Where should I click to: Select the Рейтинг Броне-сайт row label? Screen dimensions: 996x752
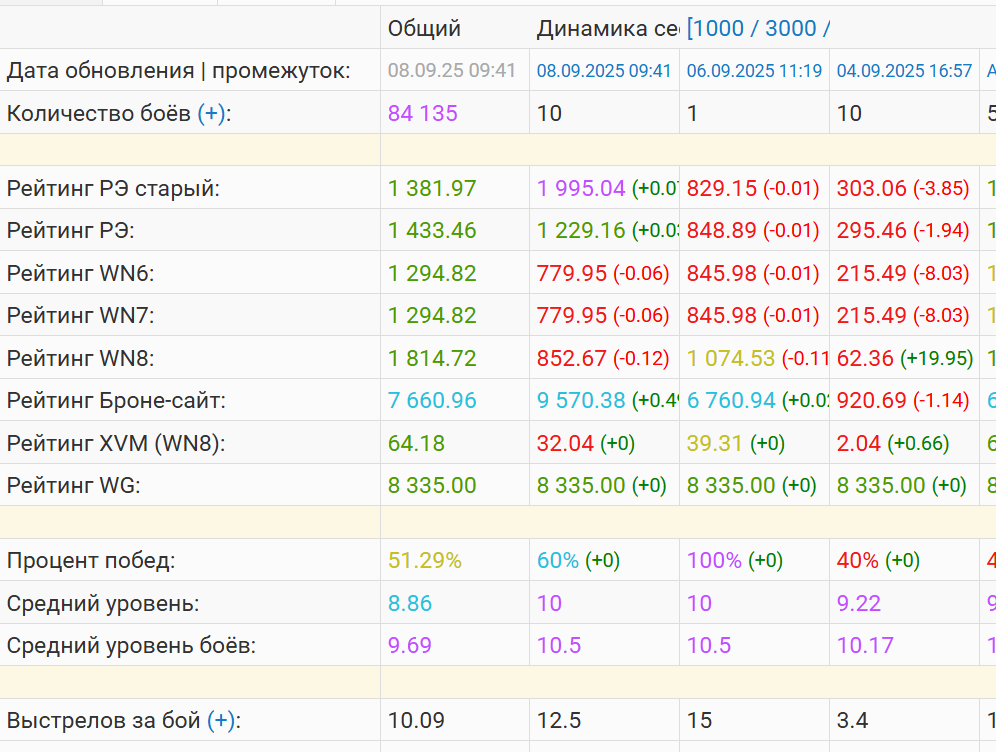click(116, 401)
